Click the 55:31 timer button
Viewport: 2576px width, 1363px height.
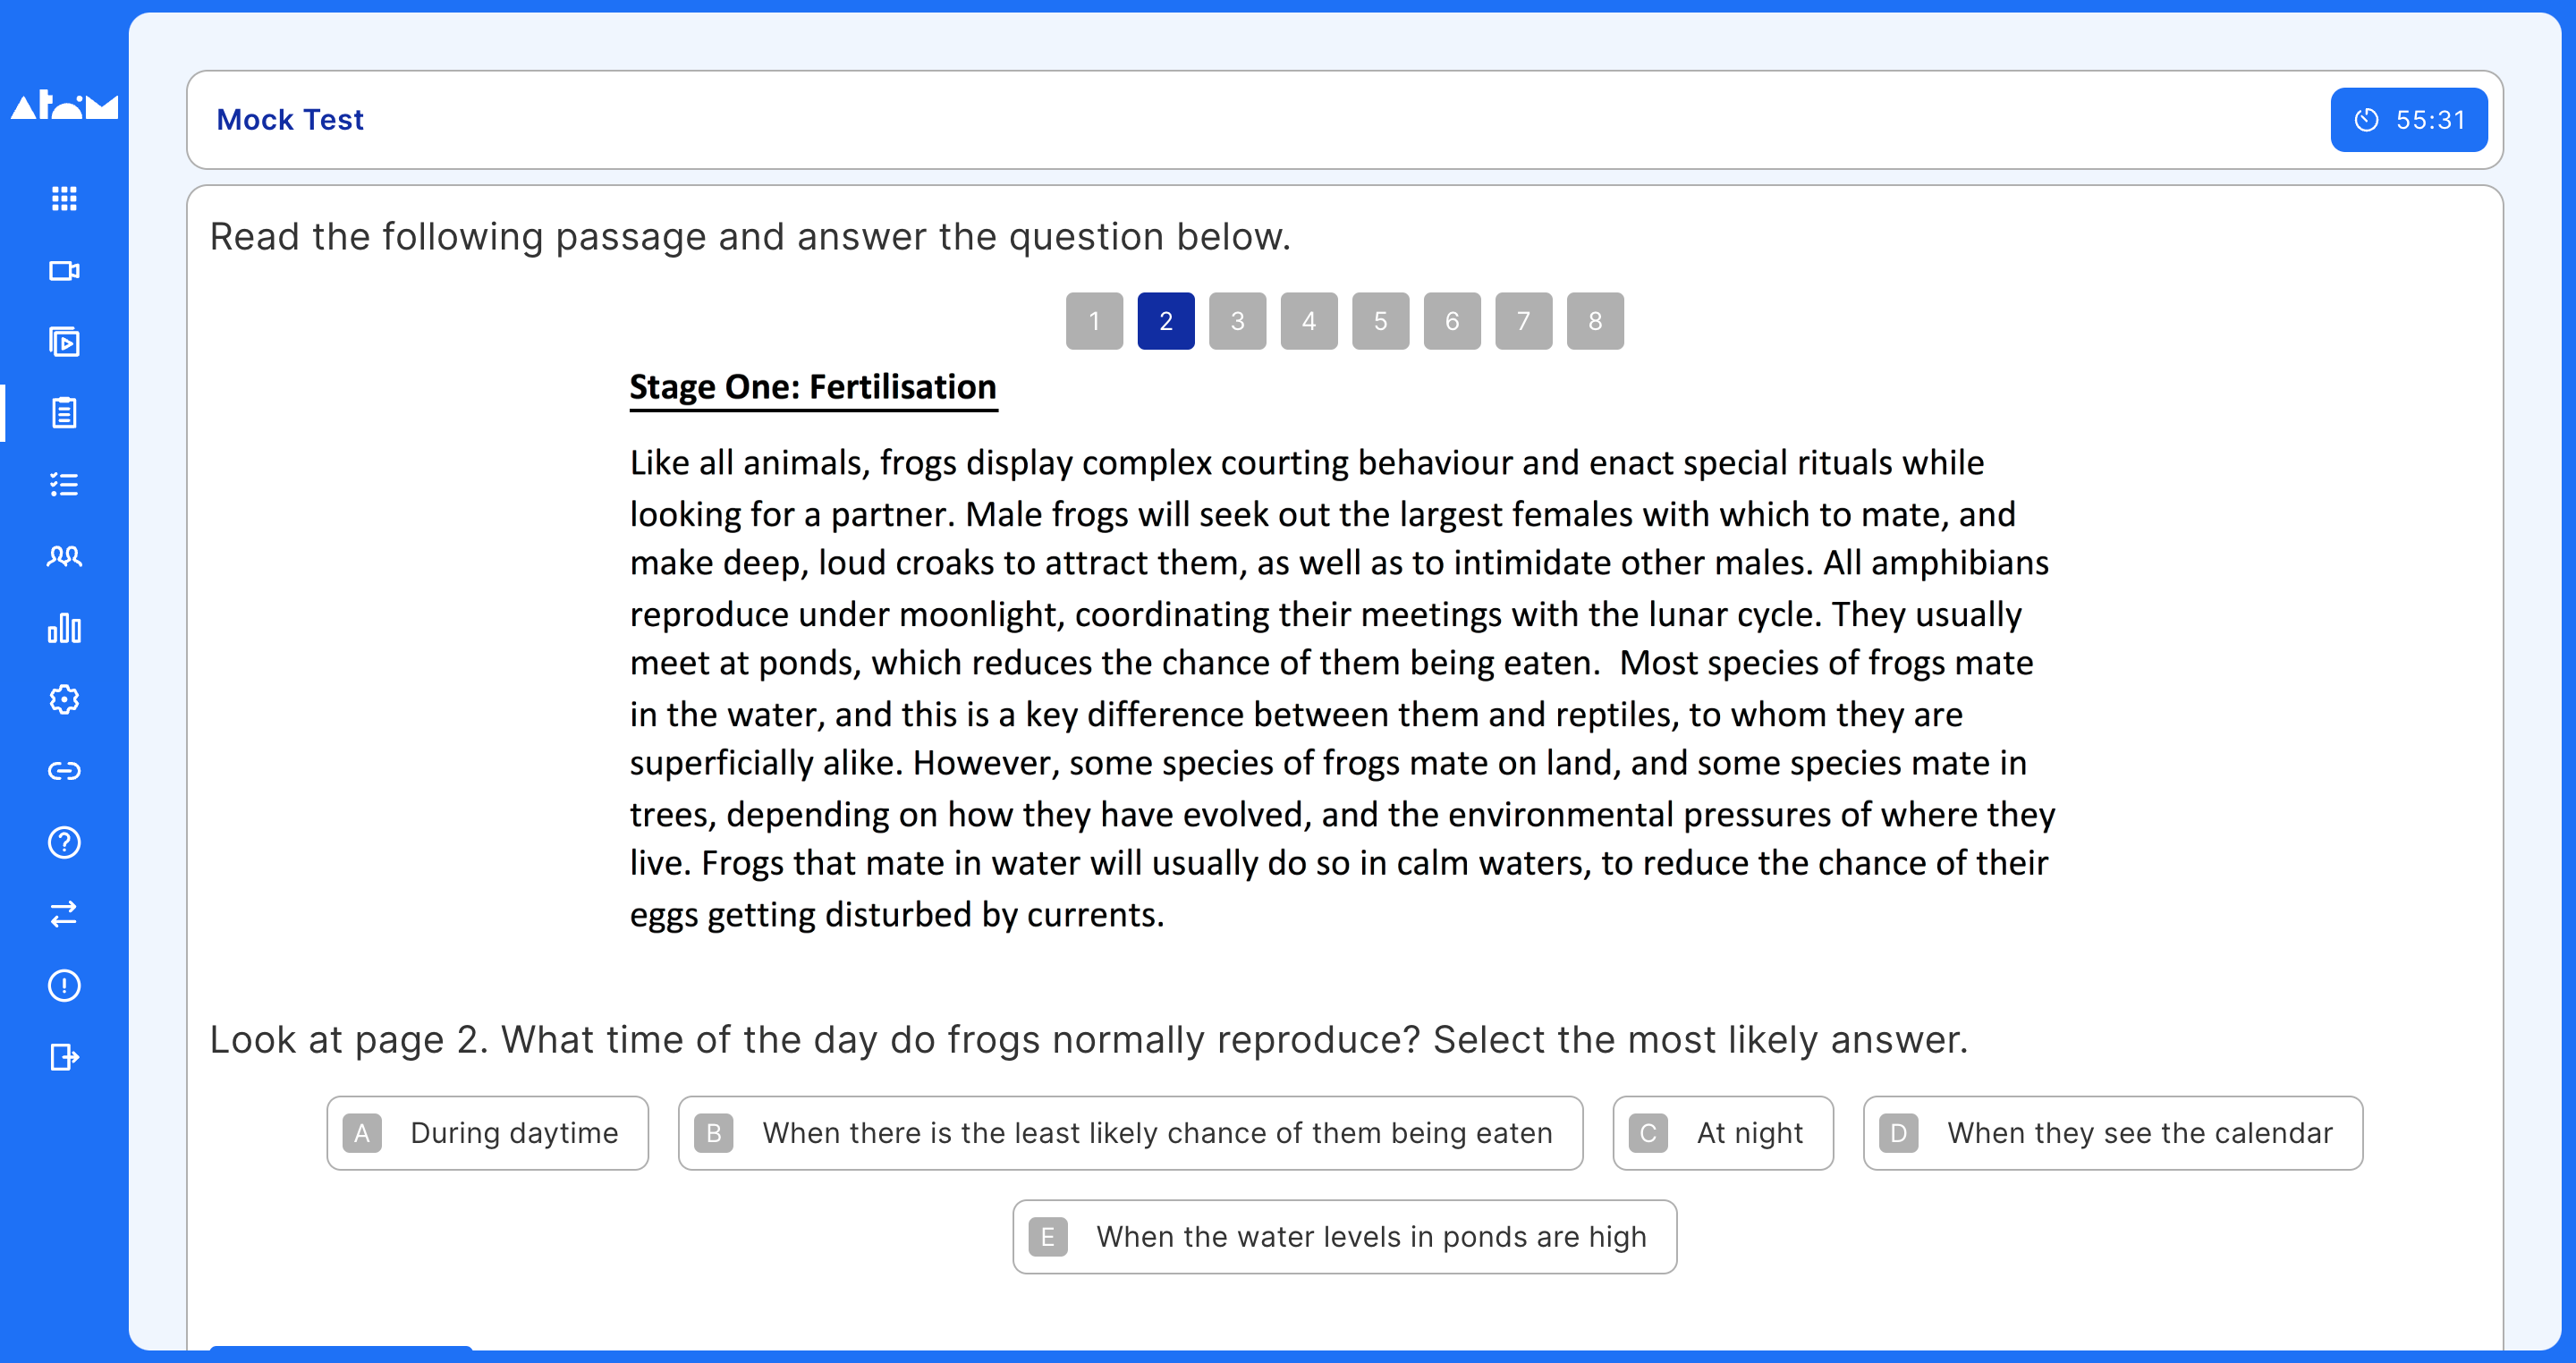2408,120
